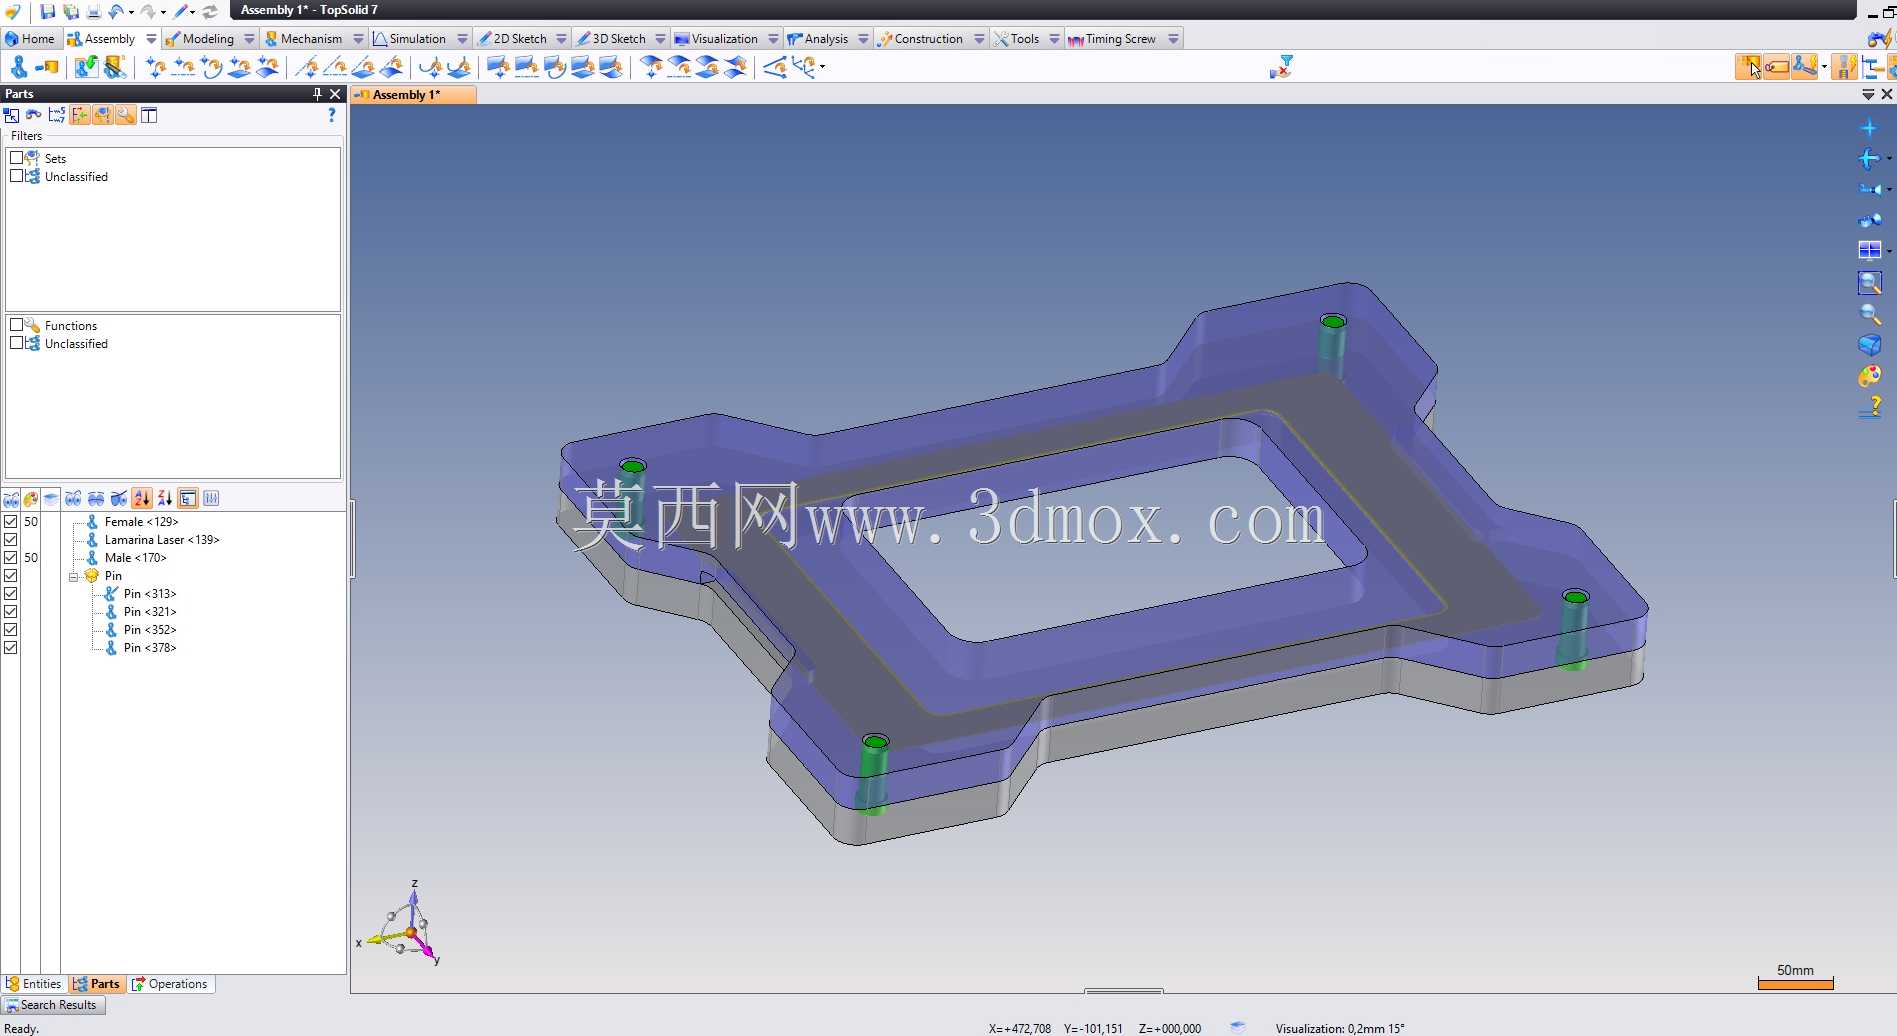Click the Print icon in quick access bar
The height and width of the screenshot is (1036, 1897).
click(x=93, y=11)
